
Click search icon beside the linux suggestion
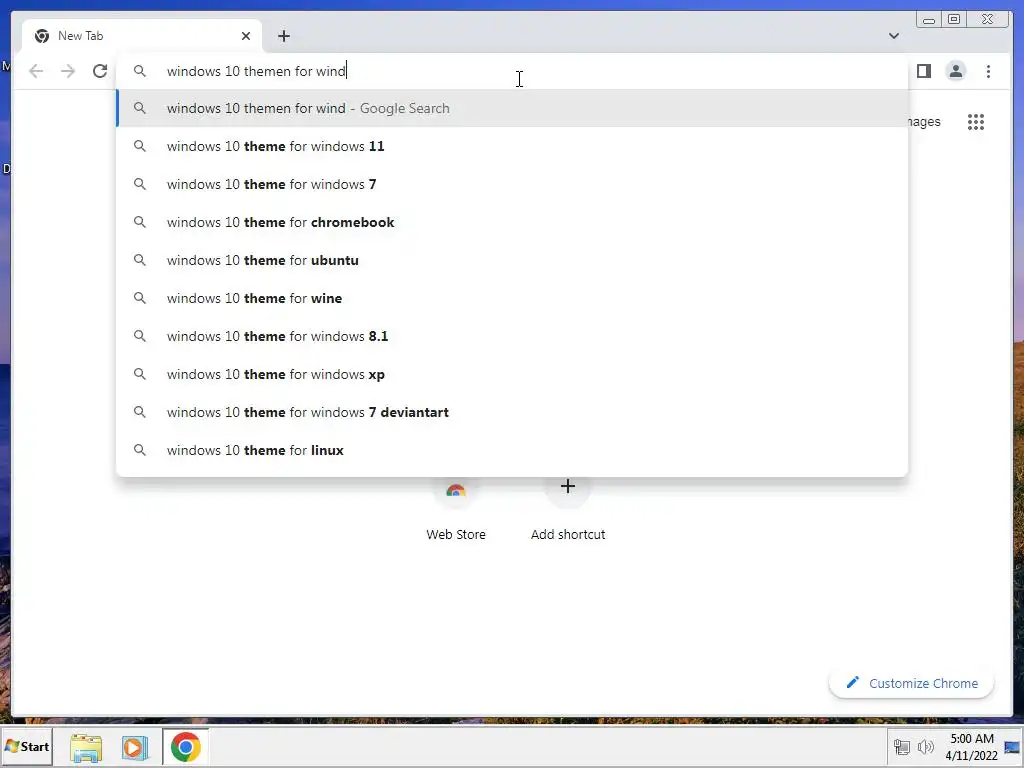[x=140, y=450]
